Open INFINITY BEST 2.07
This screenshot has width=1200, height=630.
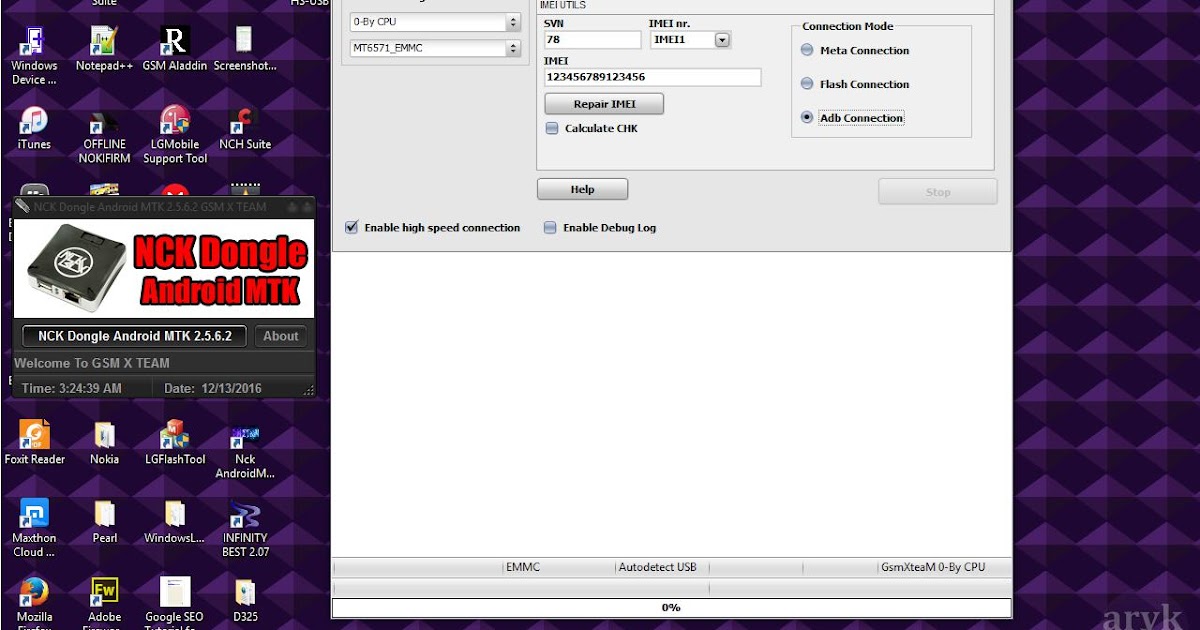243,516
